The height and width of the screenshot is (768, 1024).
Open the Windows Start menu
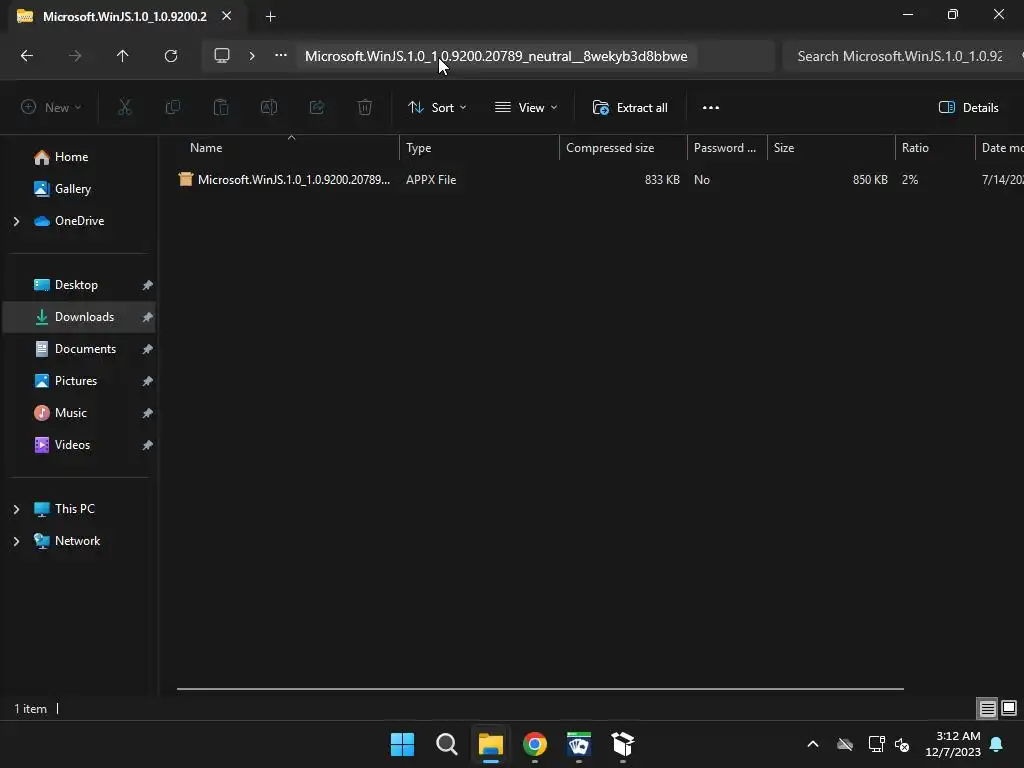pos(402,744)
